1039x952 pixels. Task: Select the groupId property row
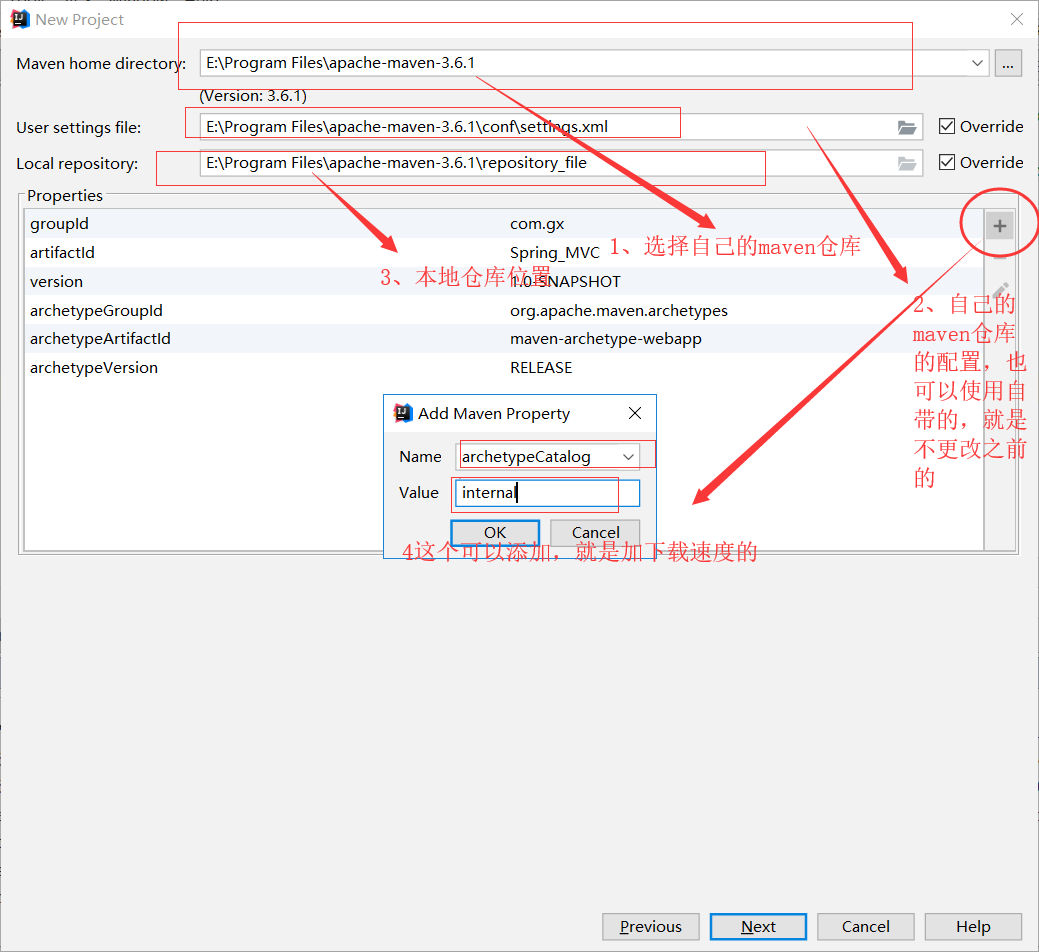(504, 224)
